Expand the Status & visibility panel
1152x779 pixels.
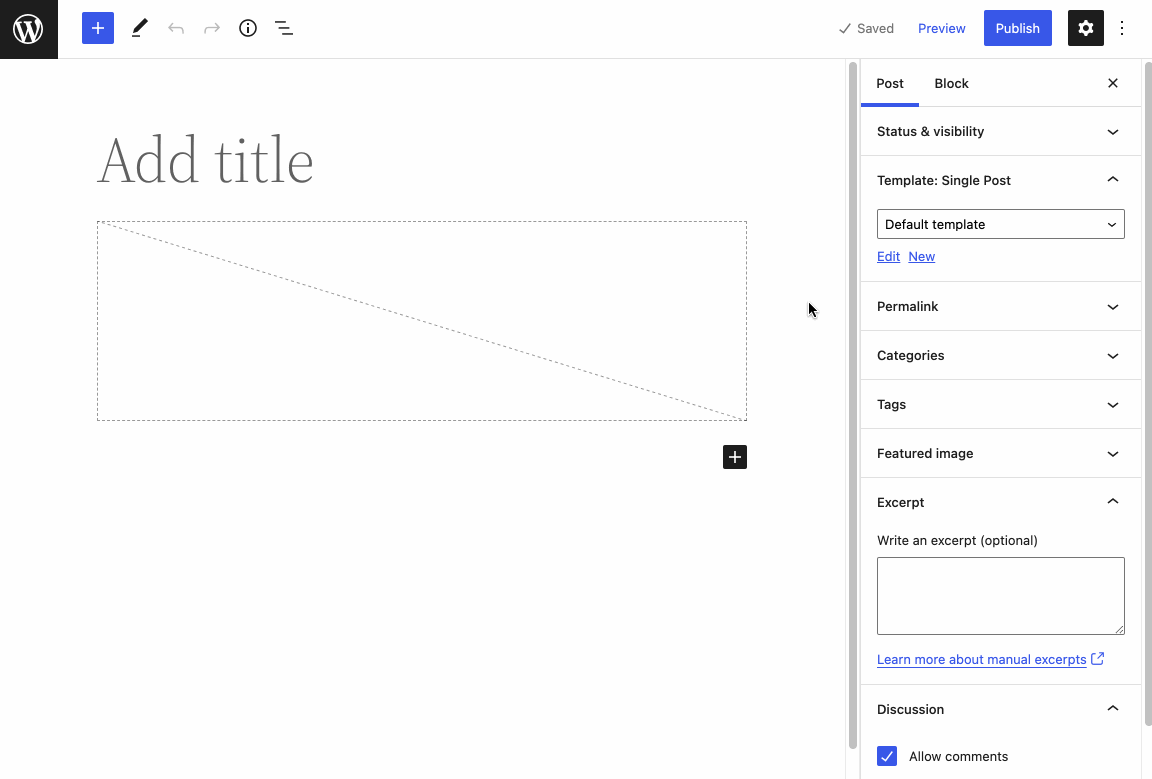pyautogui.click(x=1000, y=131)
